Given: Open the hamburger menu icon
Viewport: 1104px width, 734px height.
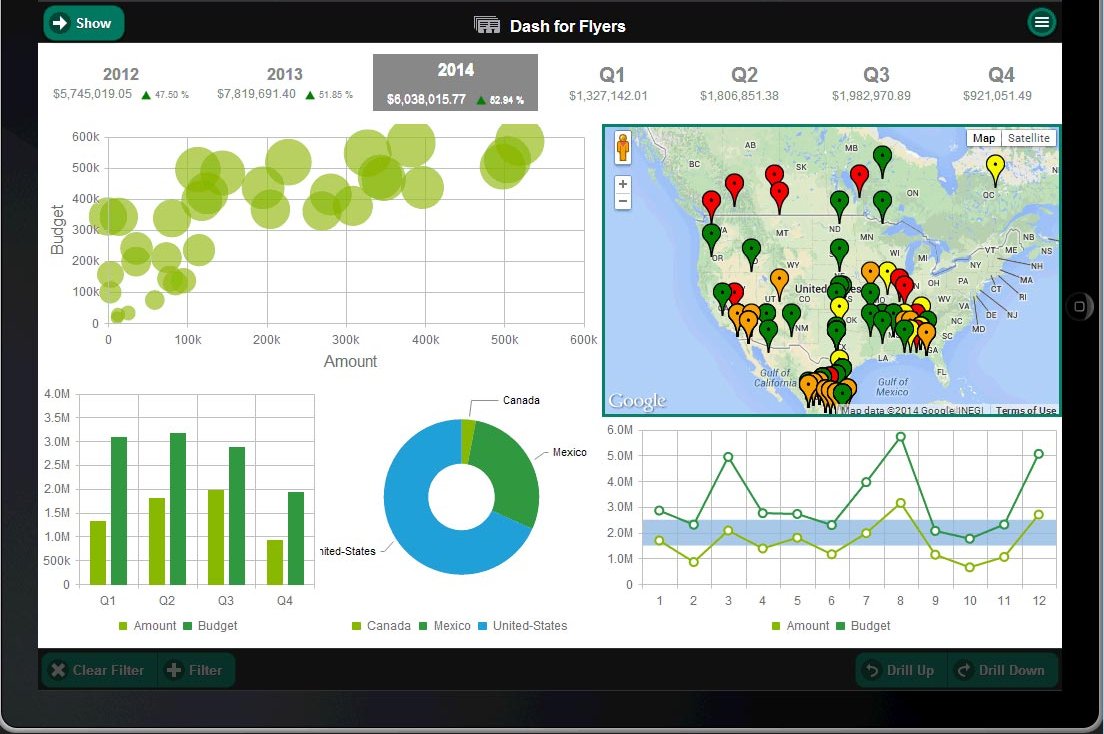Looking at the screenshot, I should 1041,22.
